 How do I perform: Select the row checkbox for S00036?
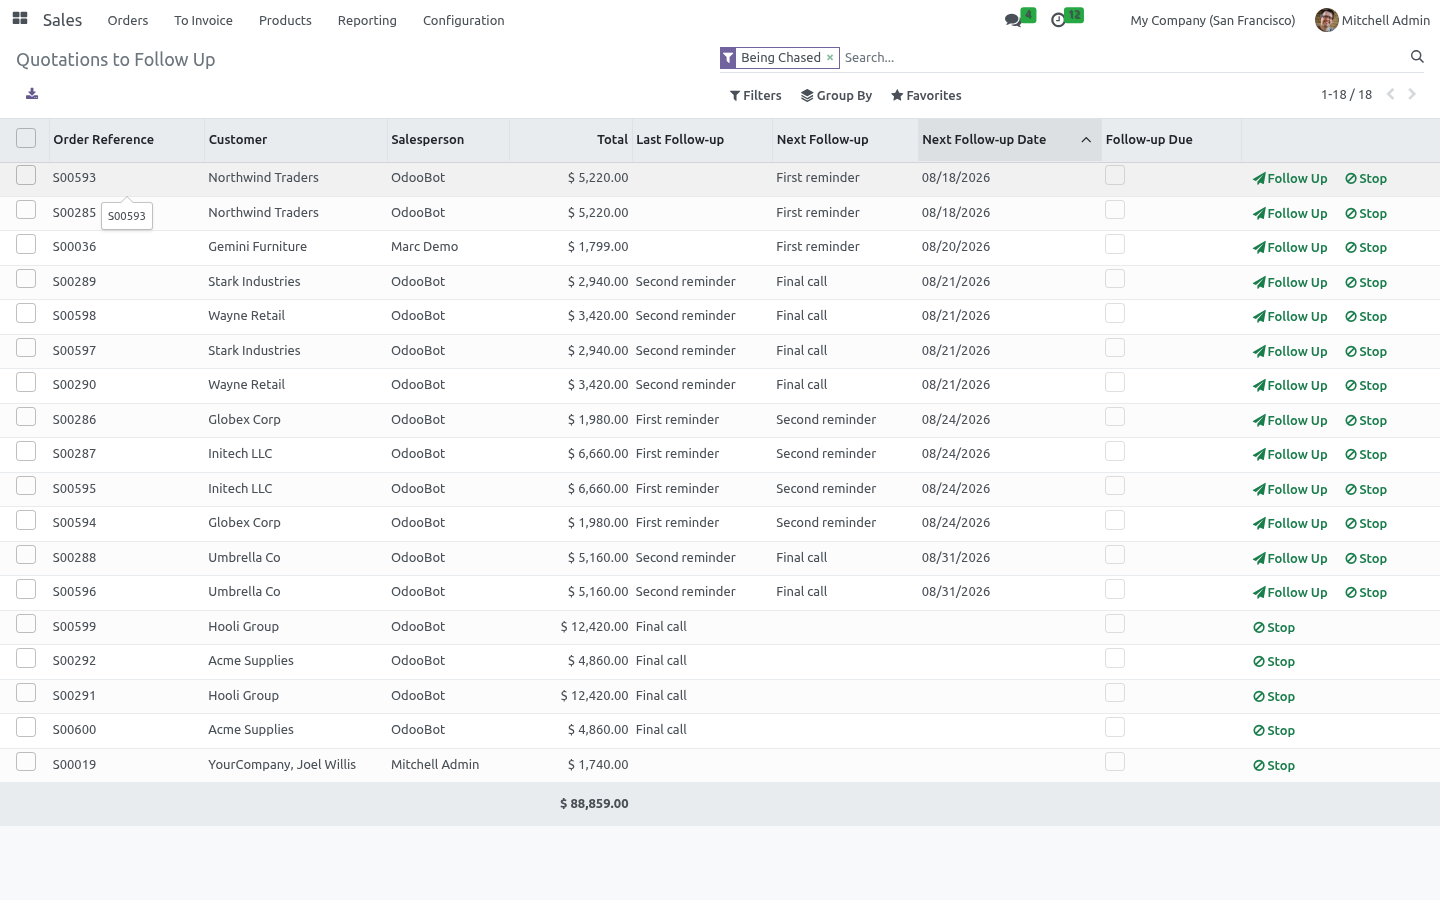26,245
